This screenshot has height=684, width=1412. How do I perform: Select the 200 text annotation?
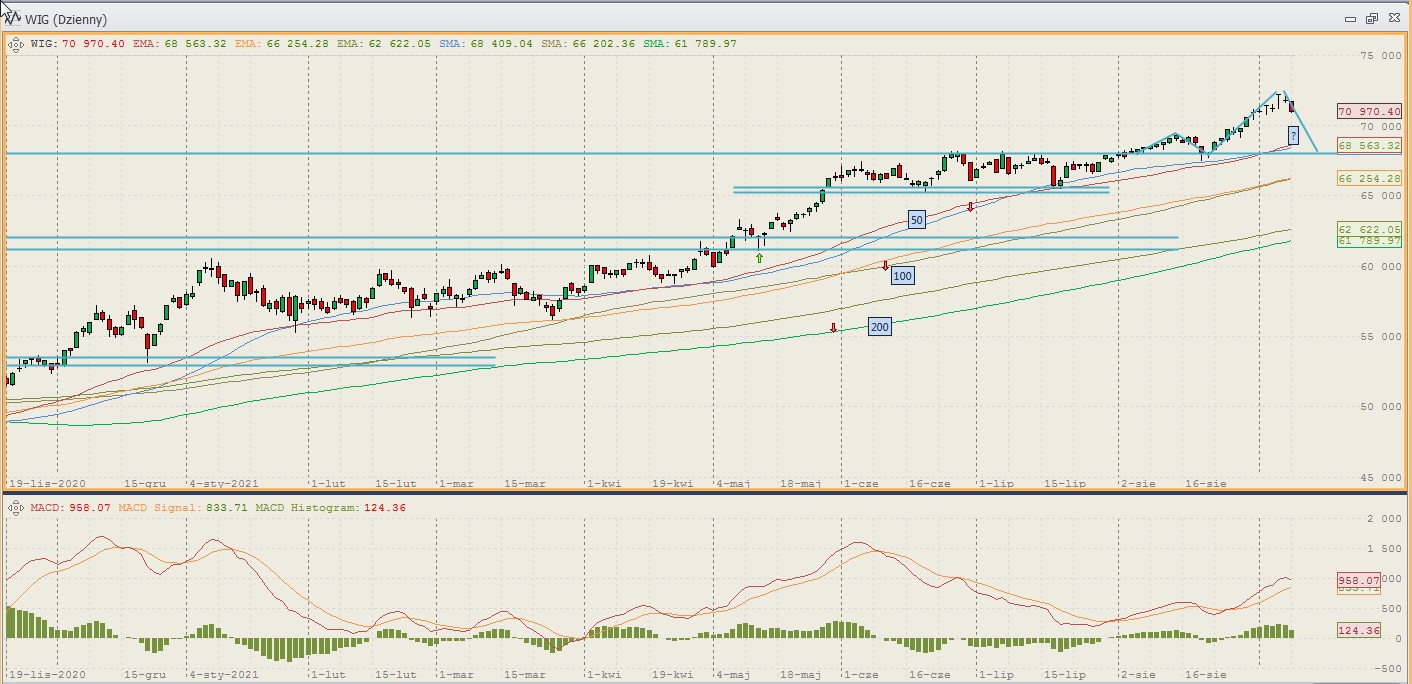pyautogui.click(x=879, y=327)
